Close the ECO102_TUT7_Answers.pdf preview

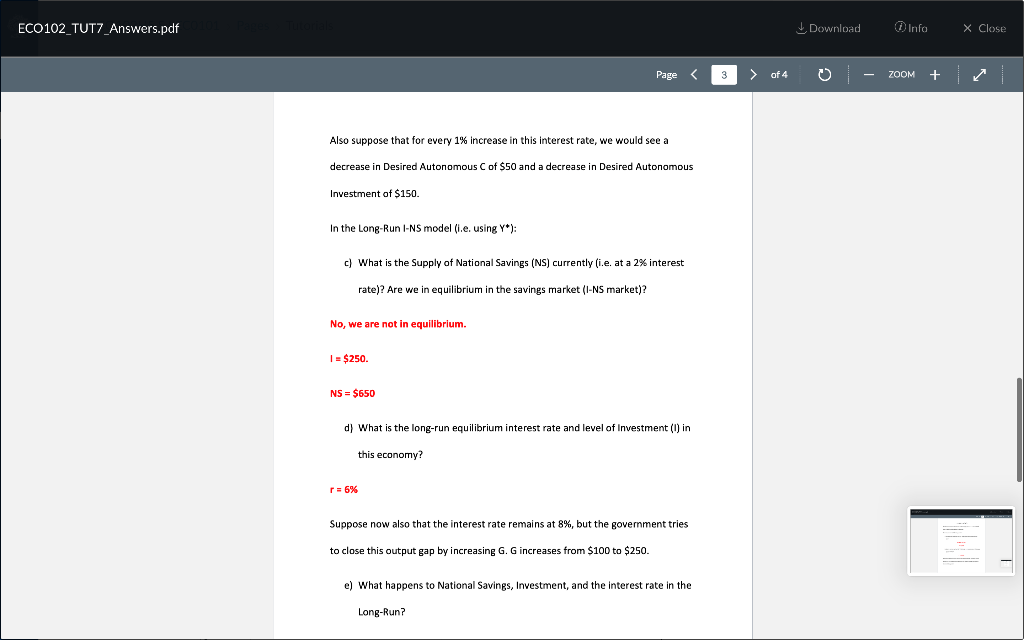(983, 28)
